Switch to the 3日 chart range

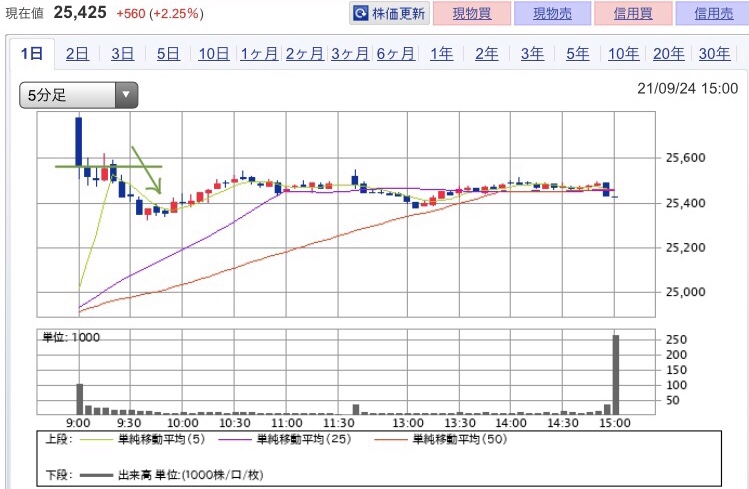(x=123, y=53)
